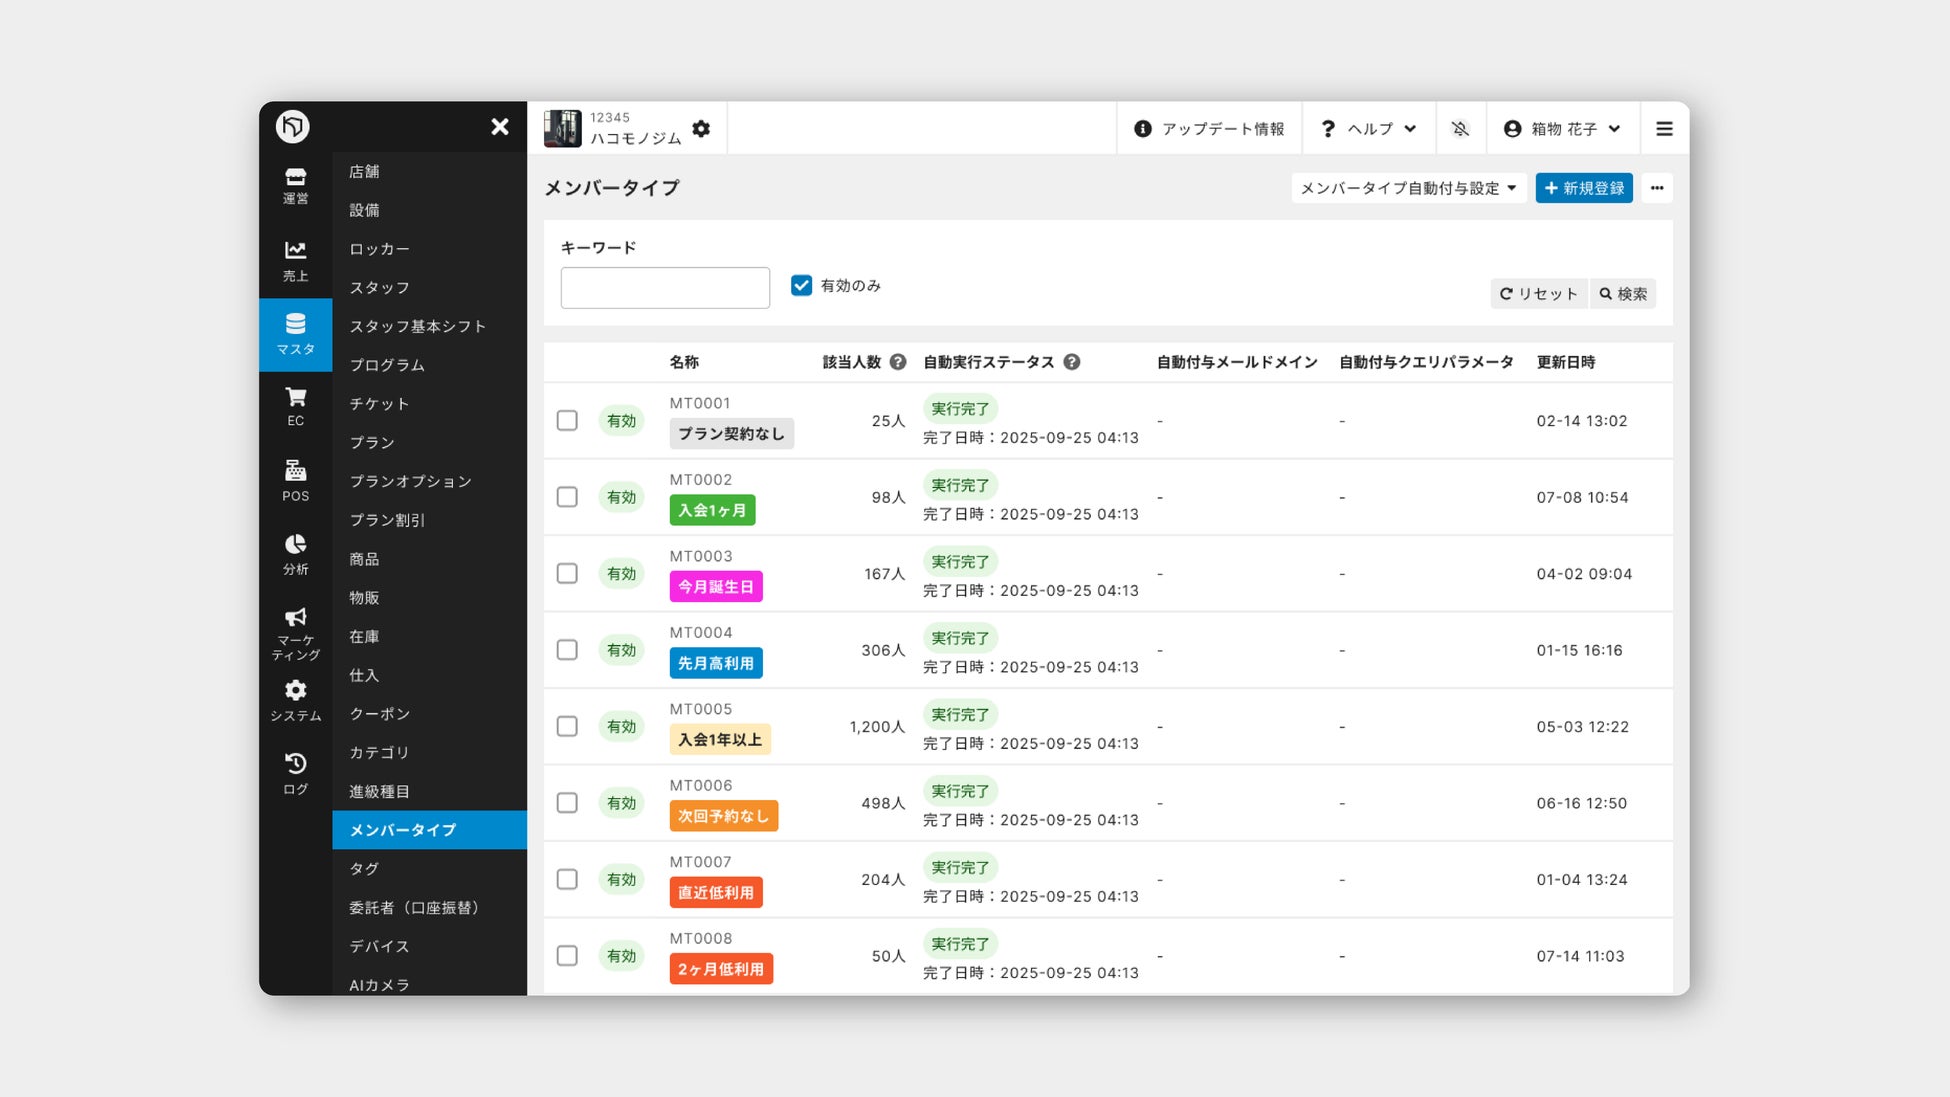The width and height of the screenshot is (1950, 1097).
Task: Click help icon next to 自動実行ステータス
Action: pos(1072,362)
